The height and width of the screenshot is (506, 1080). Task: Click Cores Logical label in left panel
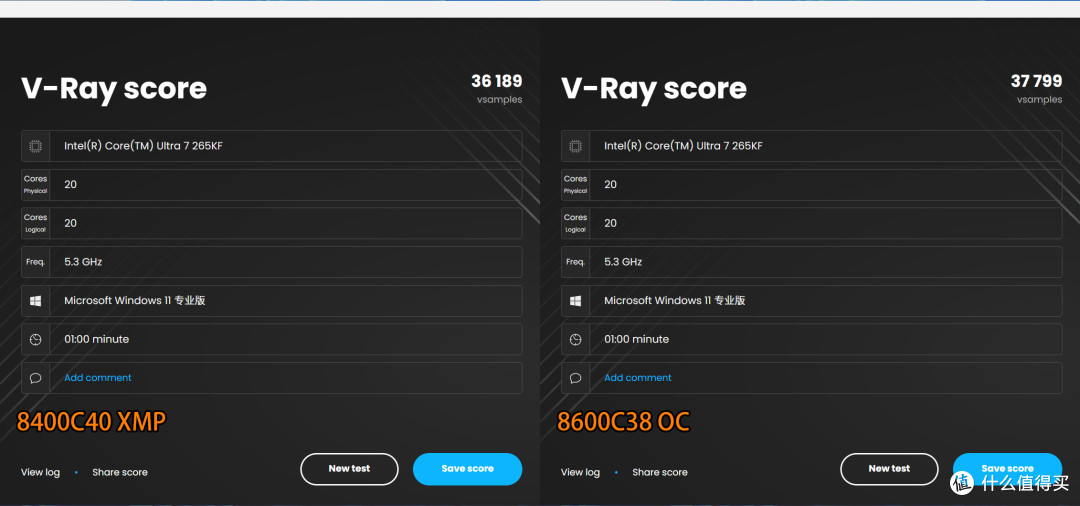click(35, 223)
